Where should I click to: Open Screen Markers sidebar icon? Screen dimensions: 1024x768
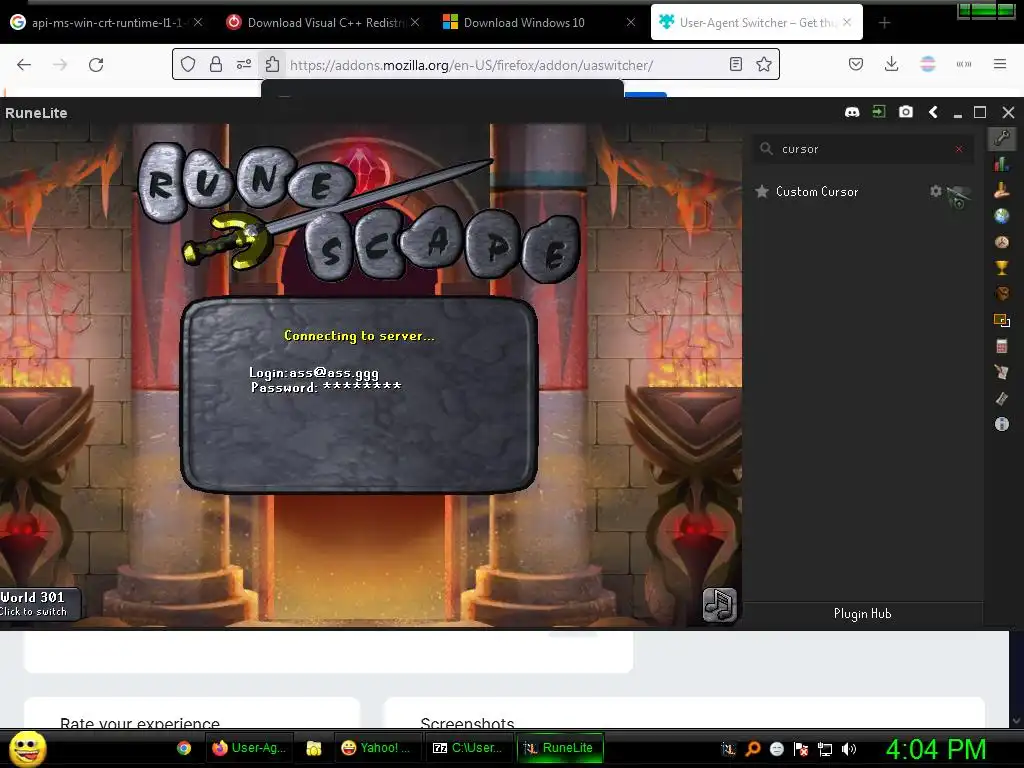1002,320
